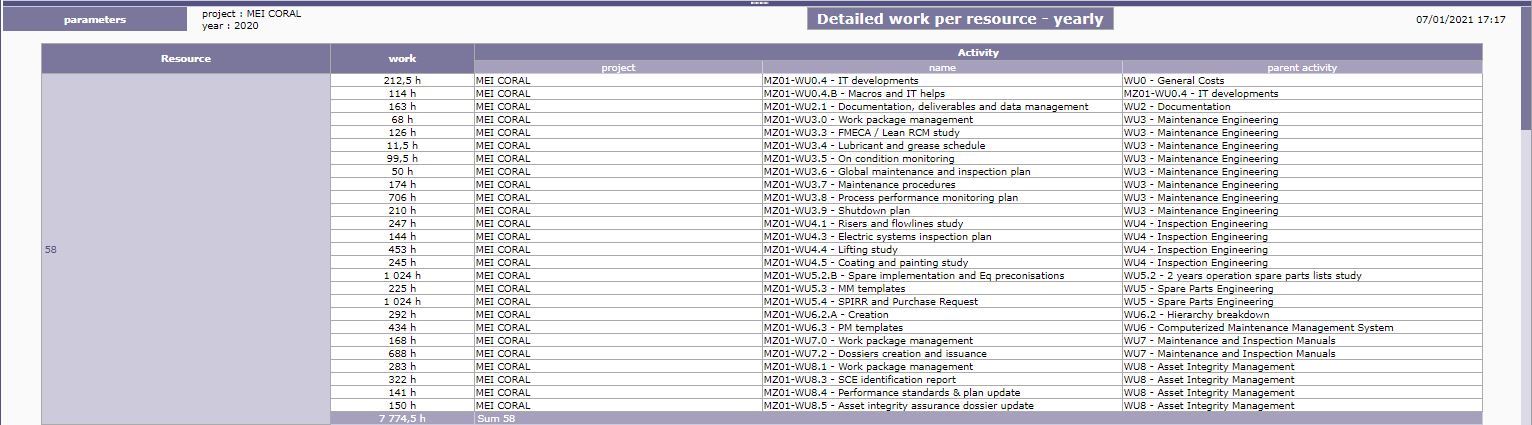Select the Resource column header
This screenshot has height=425, width=1532.
pos(186,59)
